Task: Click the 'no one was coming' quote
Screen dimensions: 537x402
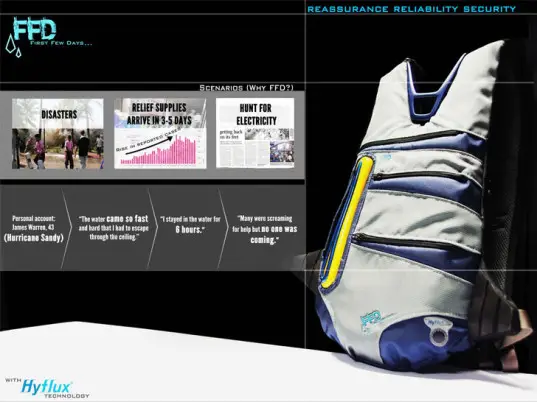Action: 264,229
